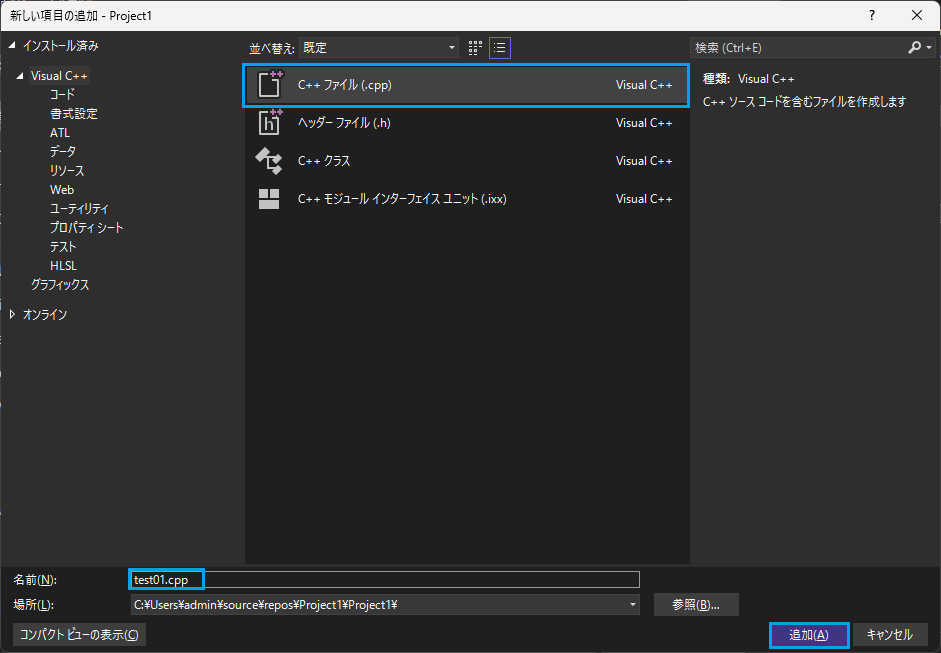
Task: Select the グラフィックス category
Action: point(60,284)
